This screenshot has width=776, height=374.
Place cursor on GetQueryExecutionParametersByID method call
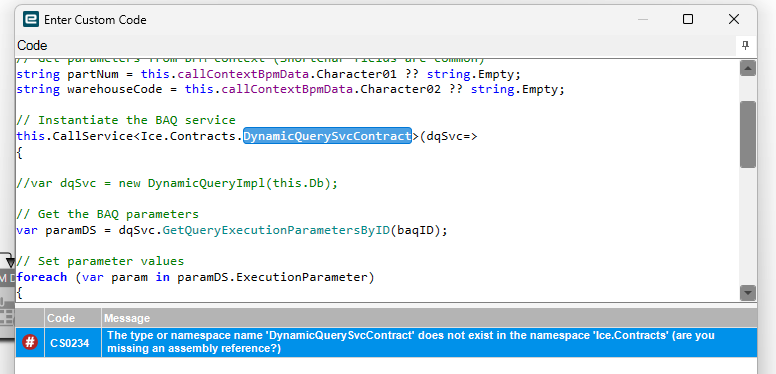(x=276, y=231)
